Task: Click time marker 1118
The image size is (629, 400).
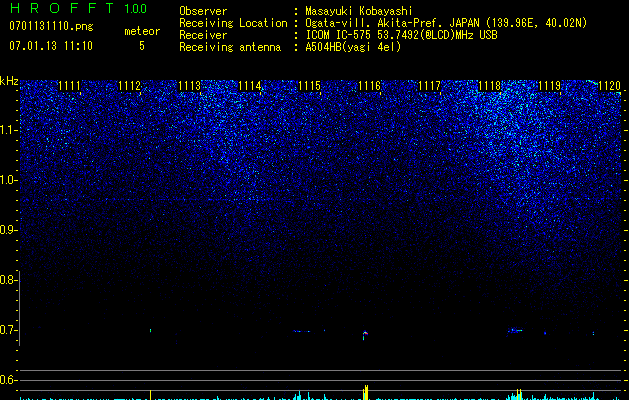Action: pos(489,86)
